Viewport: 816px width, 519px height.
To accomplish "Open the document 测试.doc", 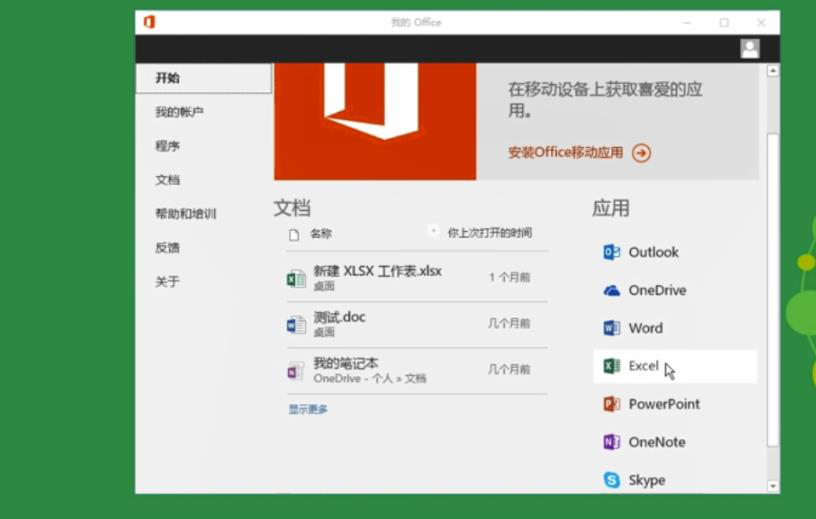I will point(339,317).
